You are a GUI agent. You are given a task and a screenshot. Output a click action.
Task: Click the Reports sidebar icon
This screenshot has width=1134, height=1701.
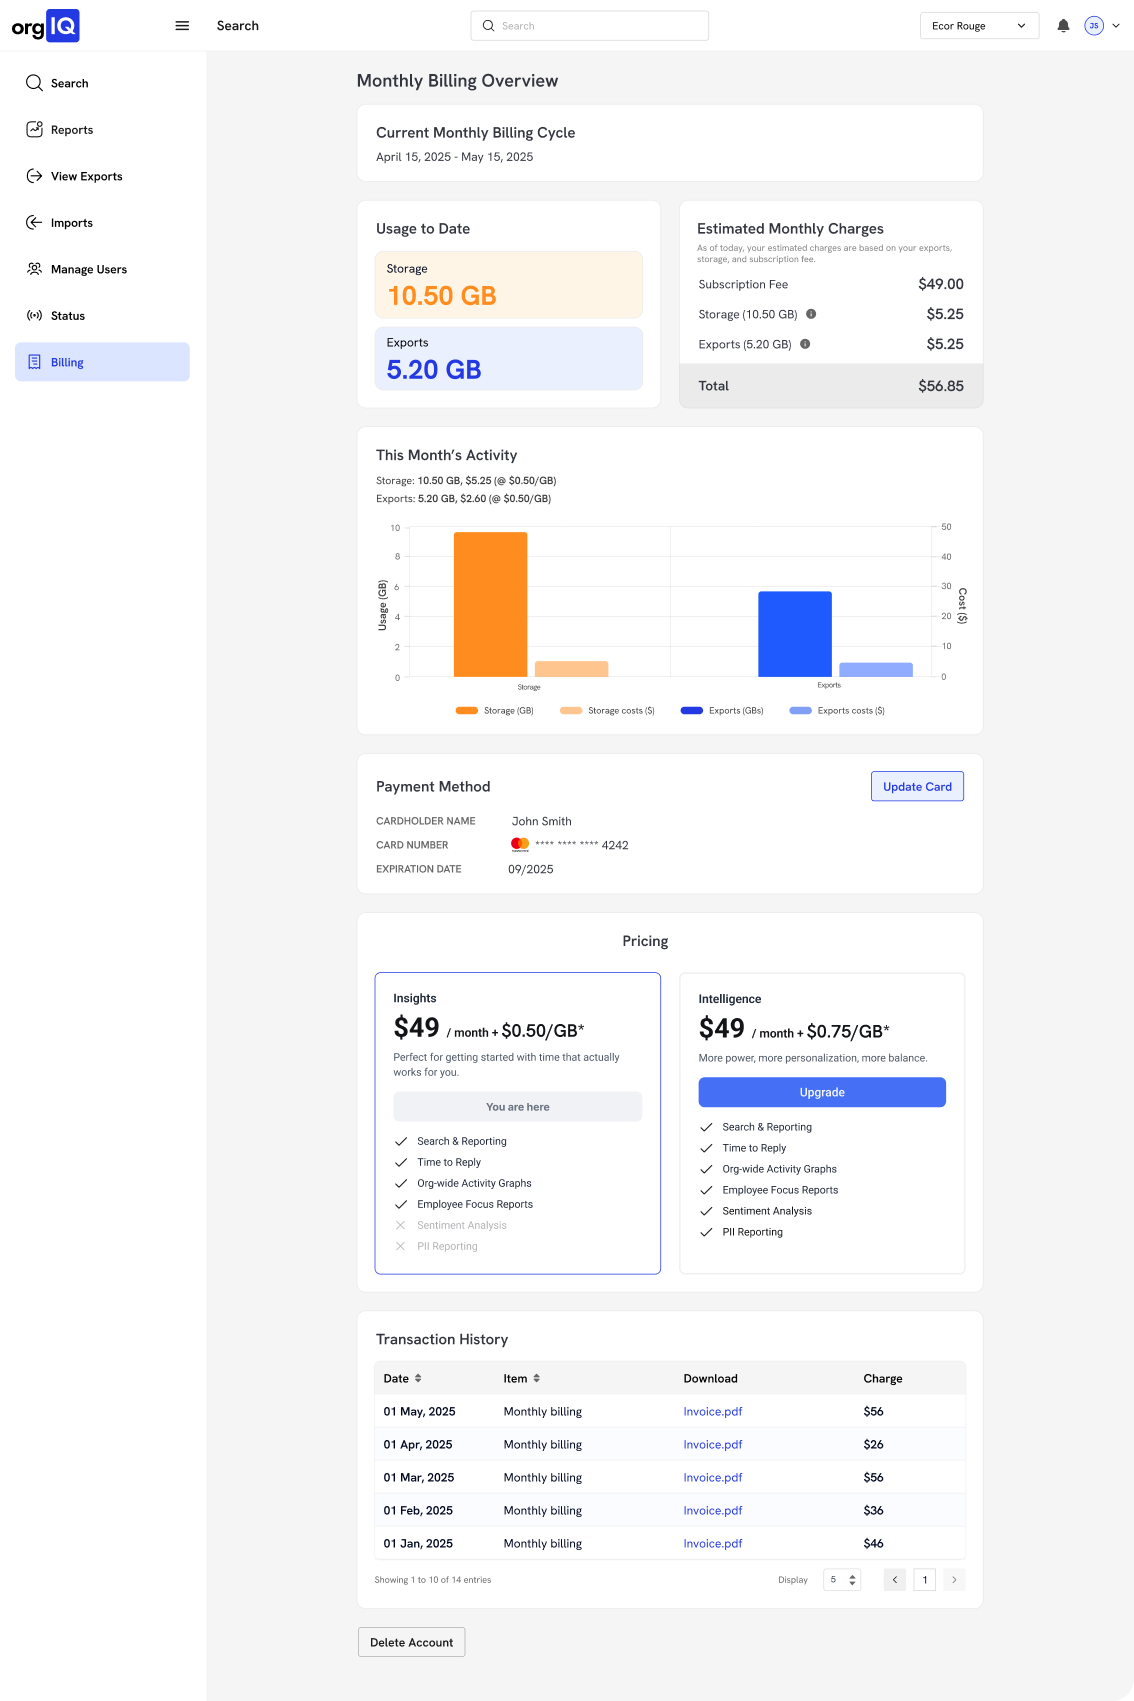coord(34,129)
